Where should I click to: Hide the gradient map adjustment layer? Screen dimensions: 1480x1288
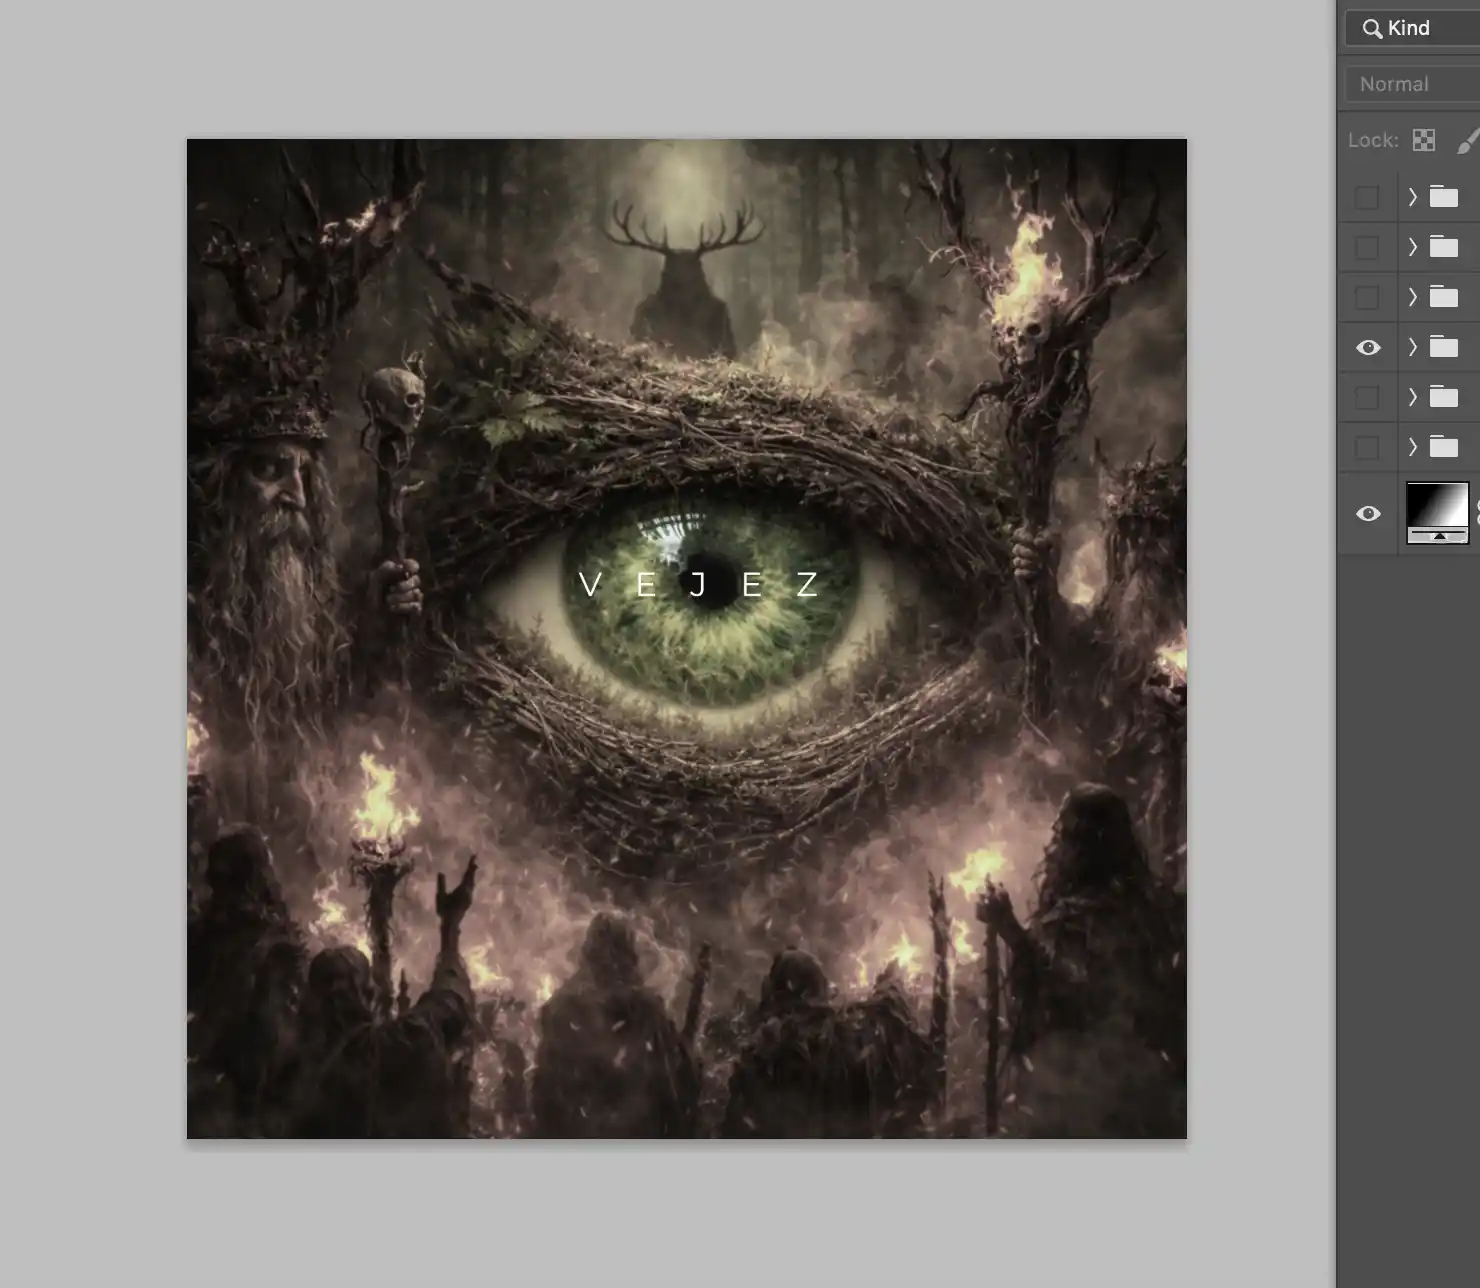(x=1368, y=513)
